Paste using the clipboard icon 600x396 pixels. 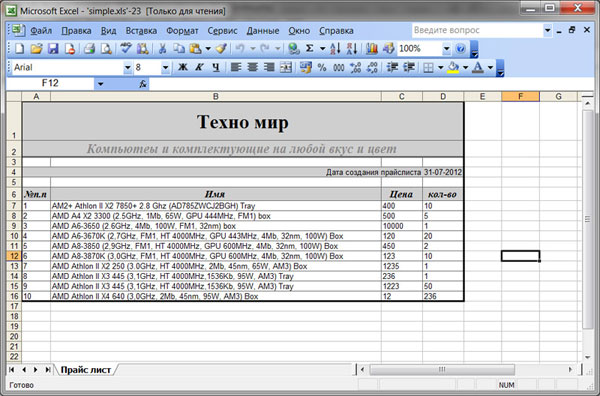pyautogui.click(x=196, y=49)
